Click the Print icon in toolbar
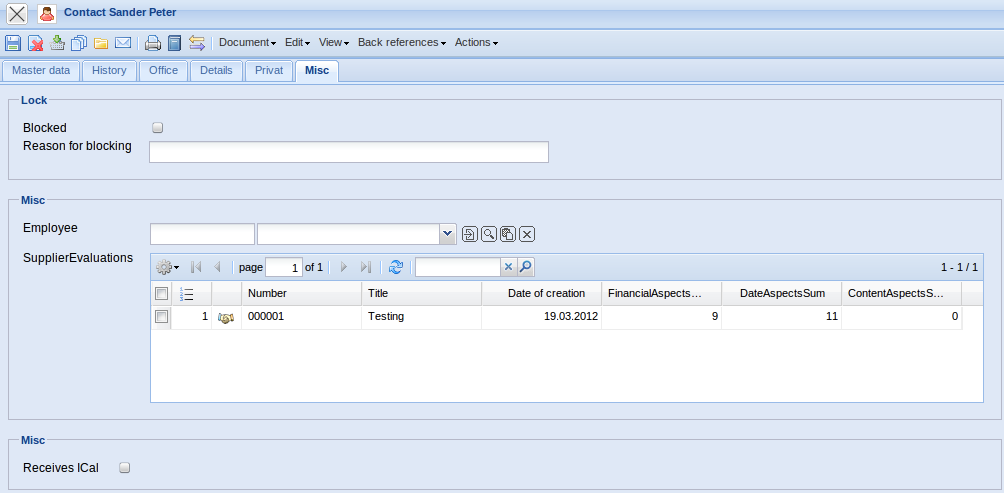 [x=152, y=43]
